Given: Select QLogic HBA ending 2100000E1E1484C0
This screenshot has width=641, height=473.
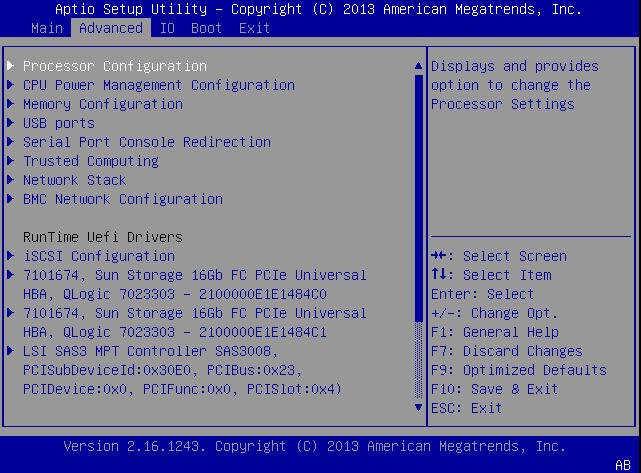Looking at the screenshot, I should click(x=195, y=285).
